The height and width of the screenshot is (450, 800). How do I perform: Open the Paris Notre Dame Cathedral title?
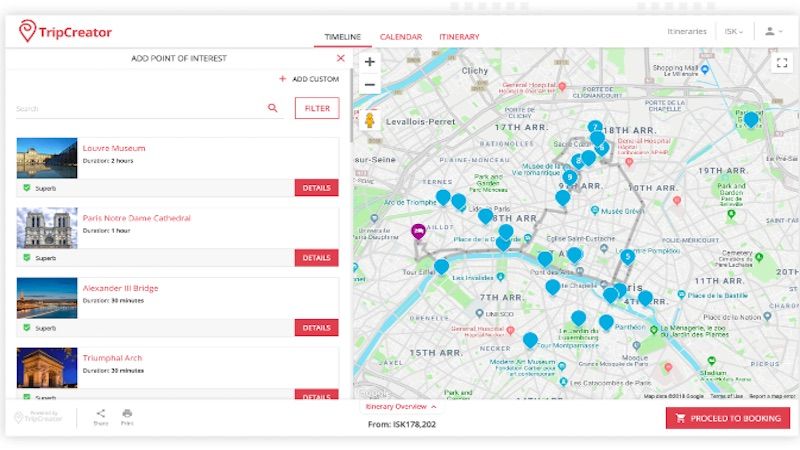137,218
